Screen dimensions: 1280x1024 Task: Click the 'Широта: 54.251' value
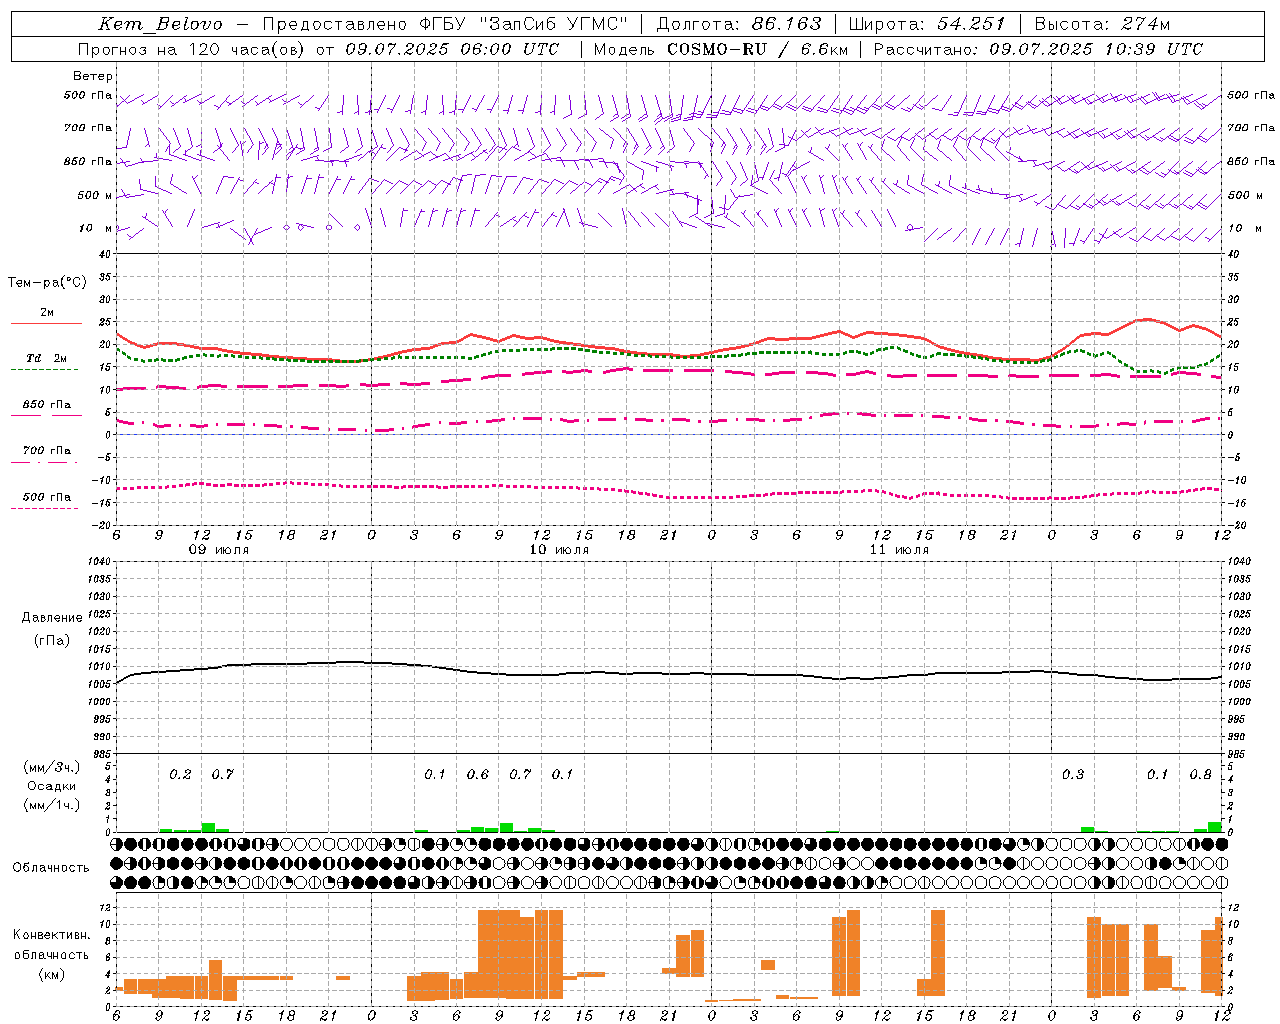[x=927, y=24]
